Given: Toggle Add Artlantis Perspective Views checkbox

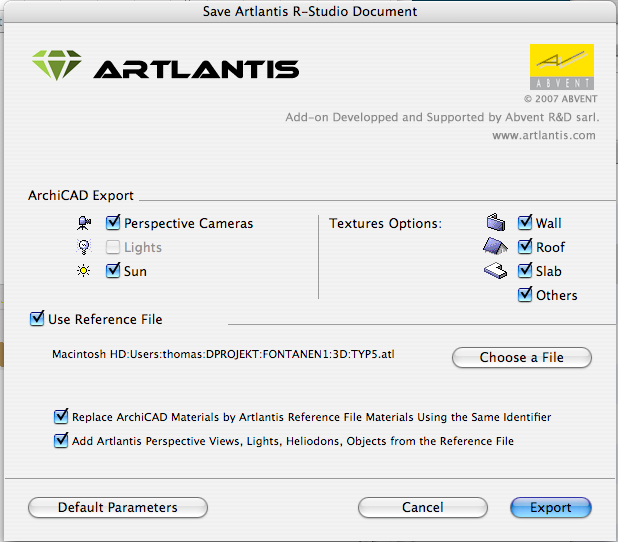Looking at the screenshot, I should point(61,441).
